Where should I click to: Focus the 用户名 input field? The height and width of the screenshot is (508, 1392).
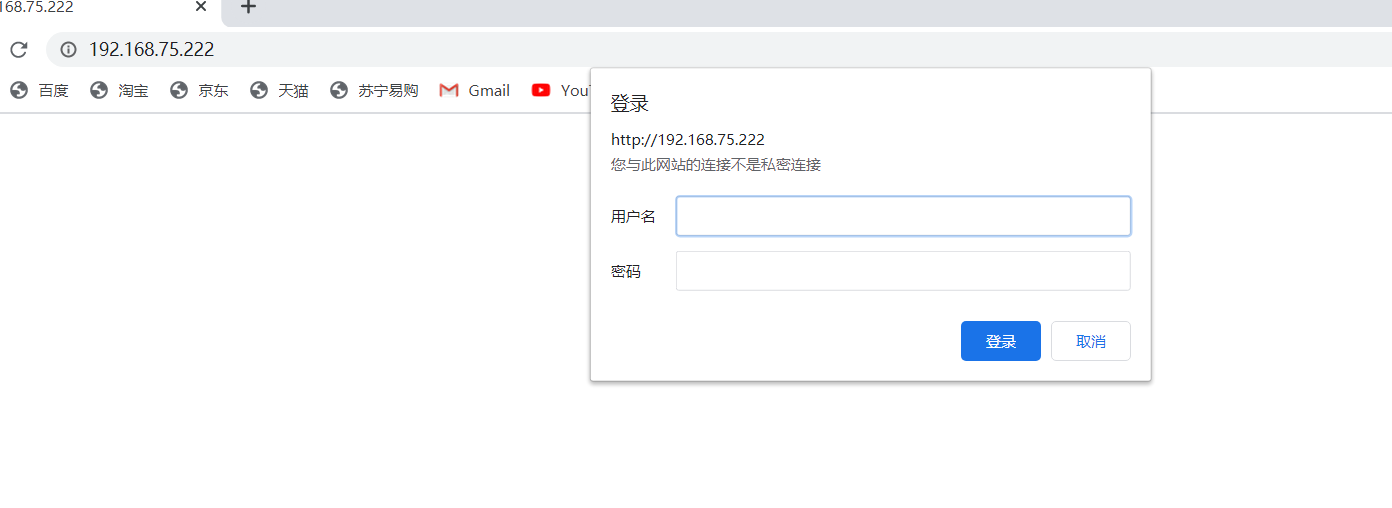click(903, 216)
